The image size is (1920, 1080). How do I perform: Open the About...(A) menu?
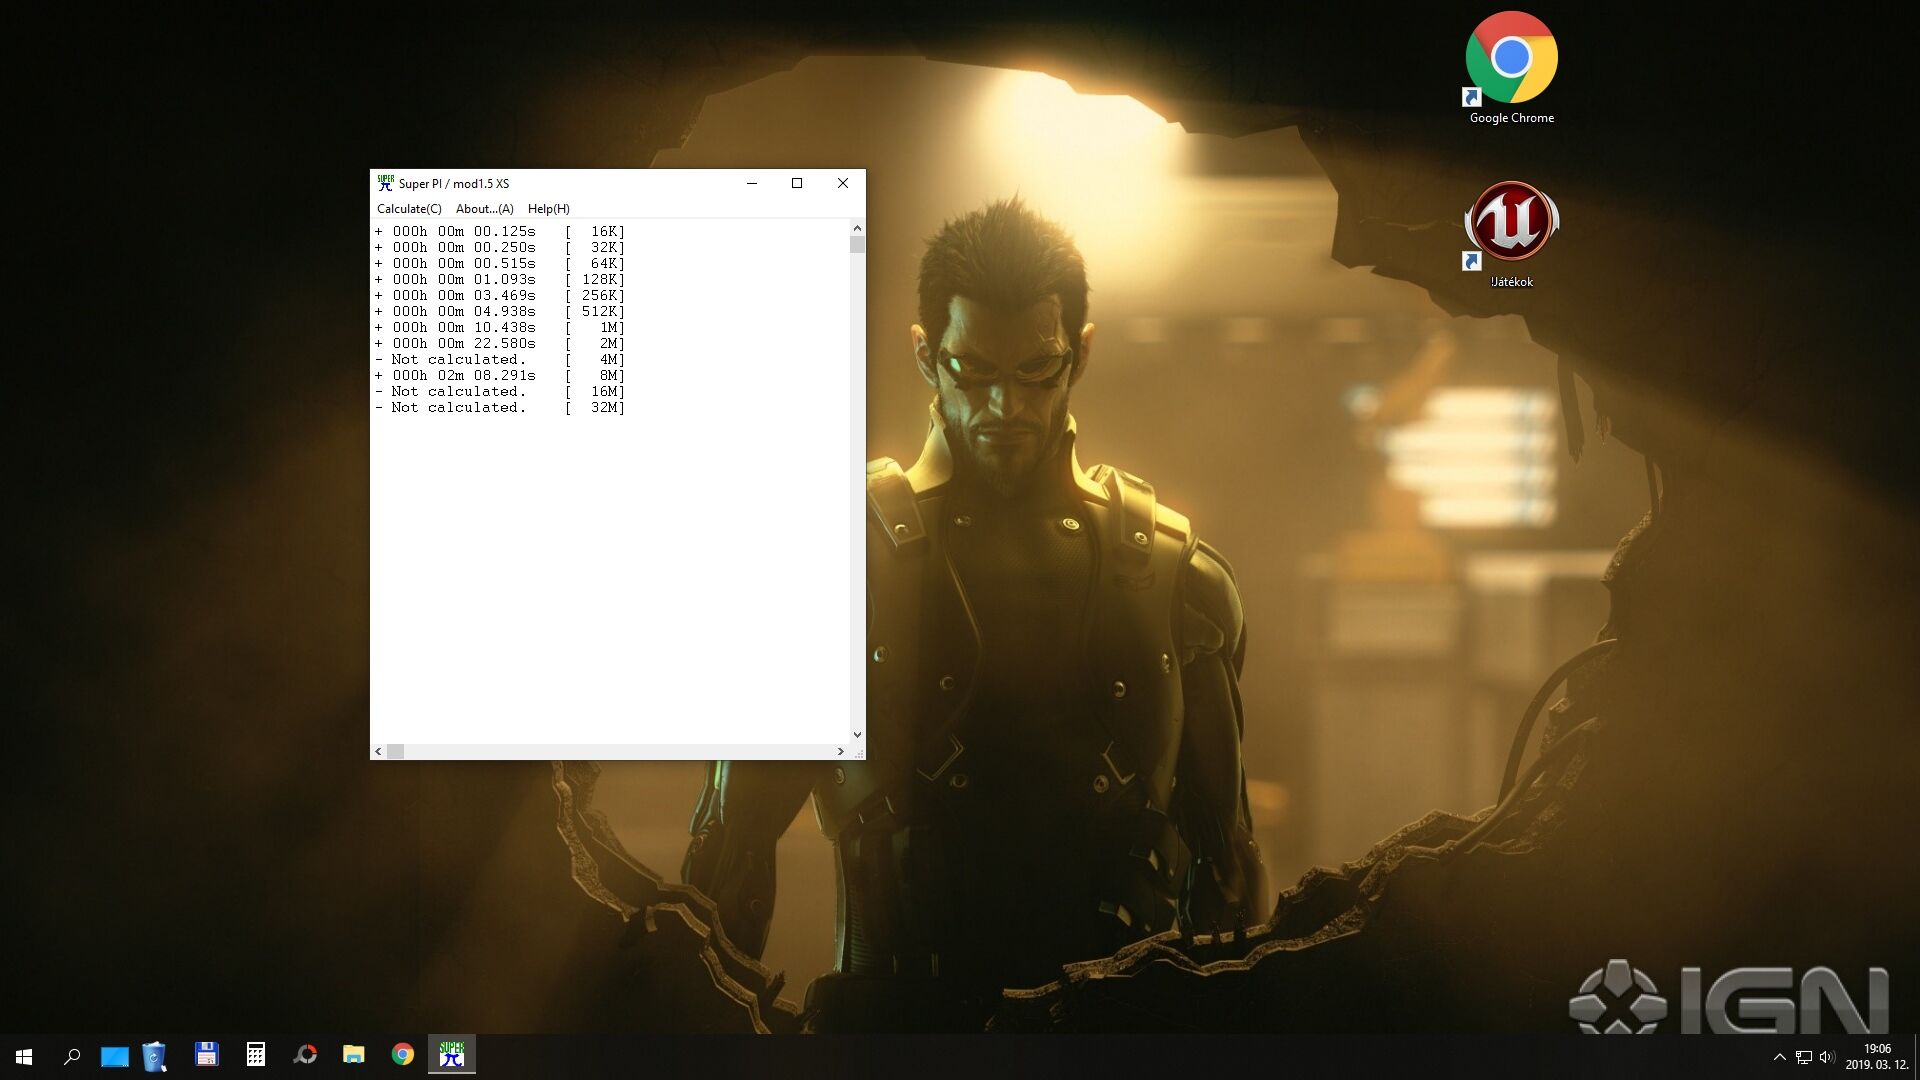click(x=484, y=209)
